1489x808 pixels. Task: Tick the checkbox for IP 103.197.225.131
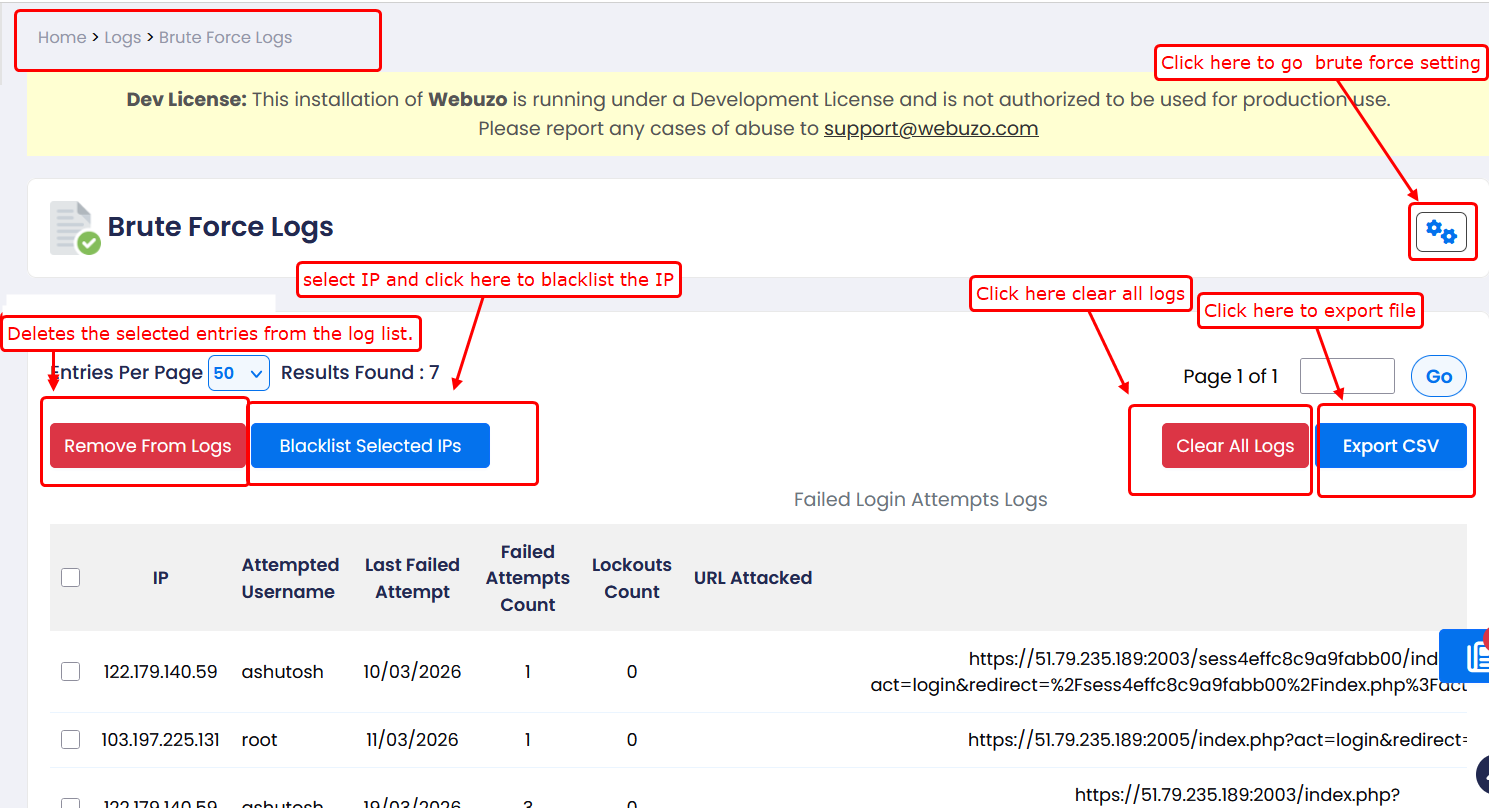pyautogui.click(x=70, y=739)
